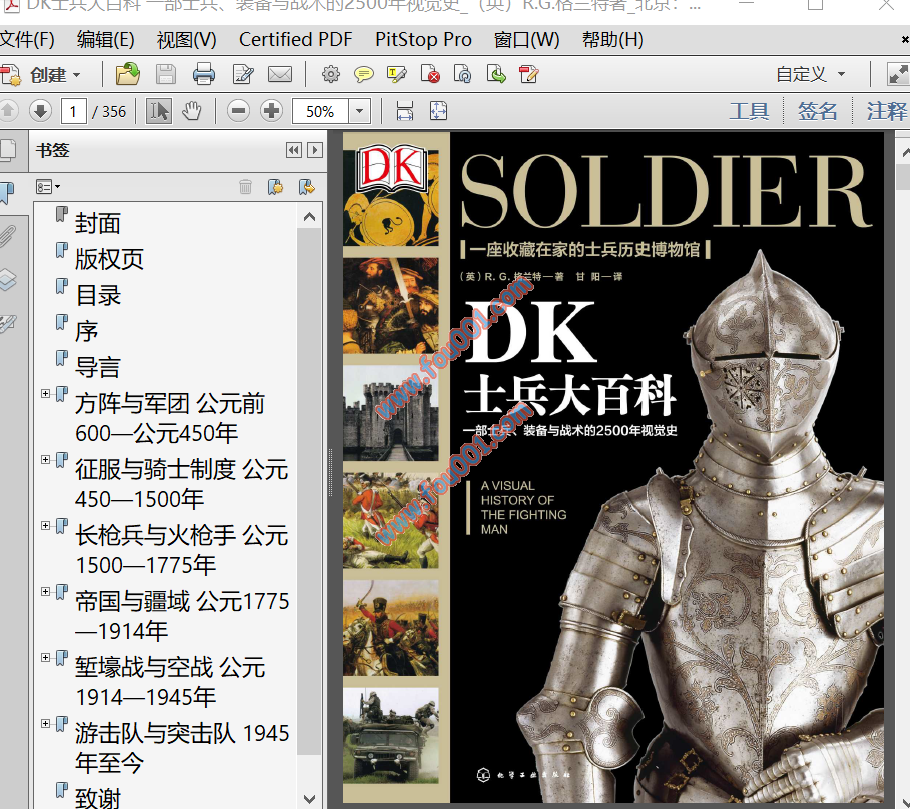Open the page thumbnails sidebar icon

click(8, 150)
